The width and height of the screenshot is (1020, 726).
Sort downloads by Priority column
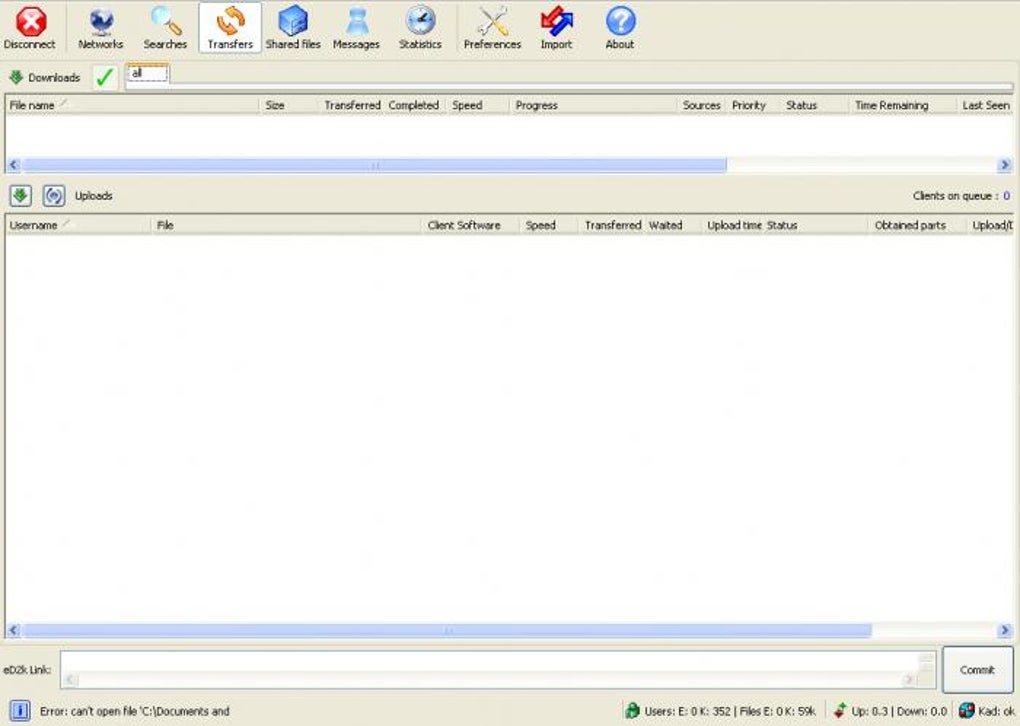(753, 105)
